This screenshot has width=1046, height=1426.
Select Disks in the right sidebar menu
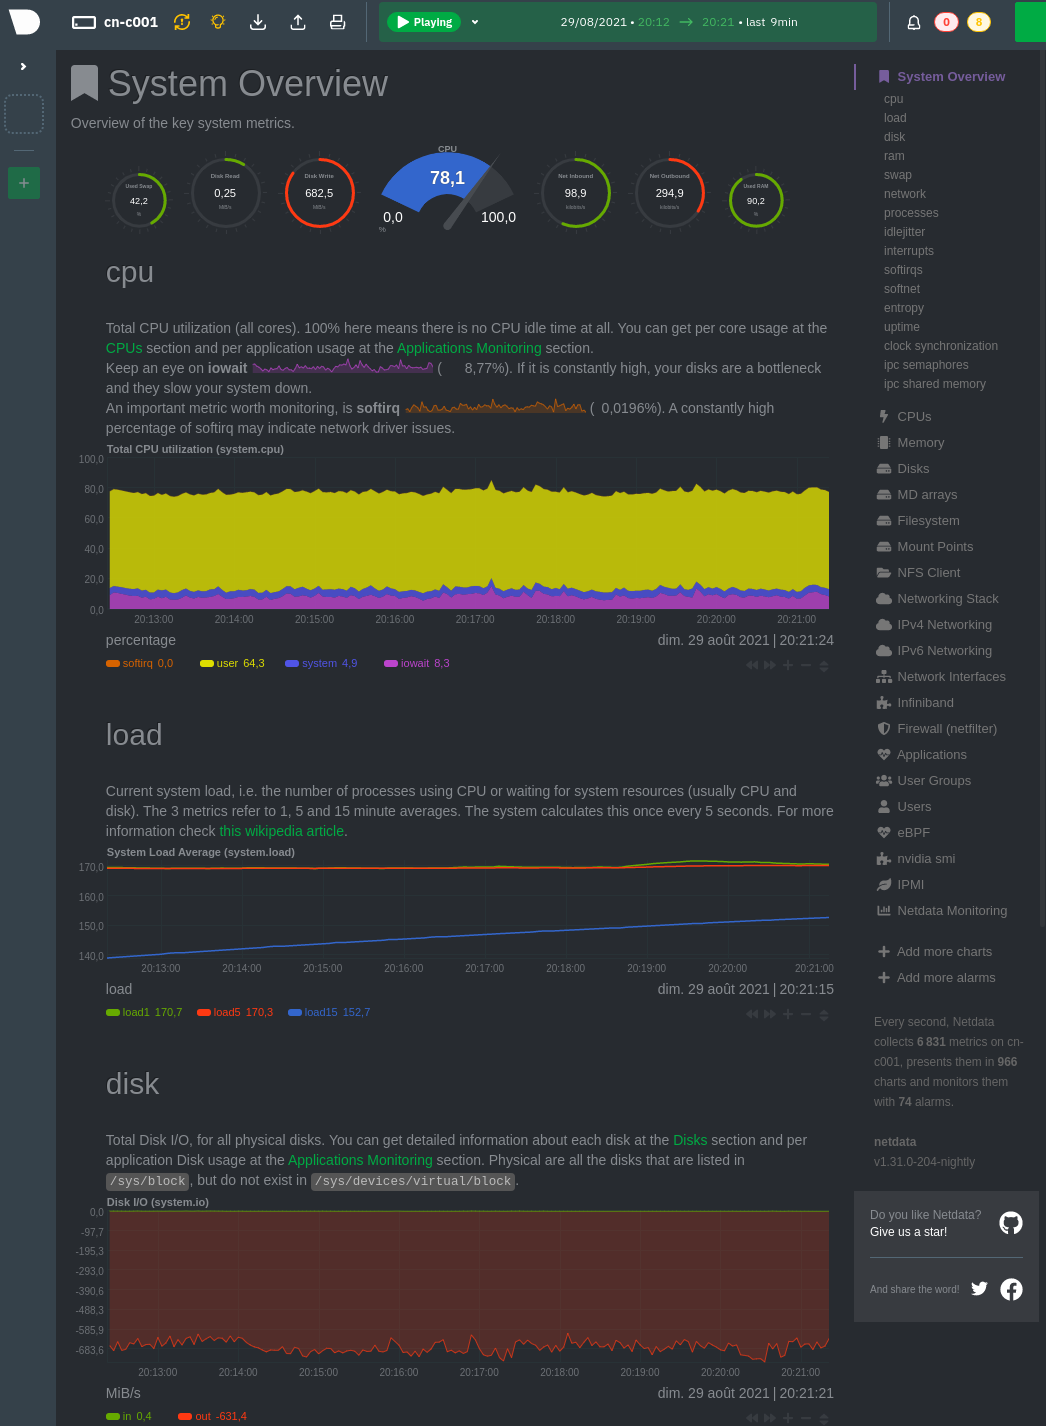pyautogui.click(x=913, y=468)
